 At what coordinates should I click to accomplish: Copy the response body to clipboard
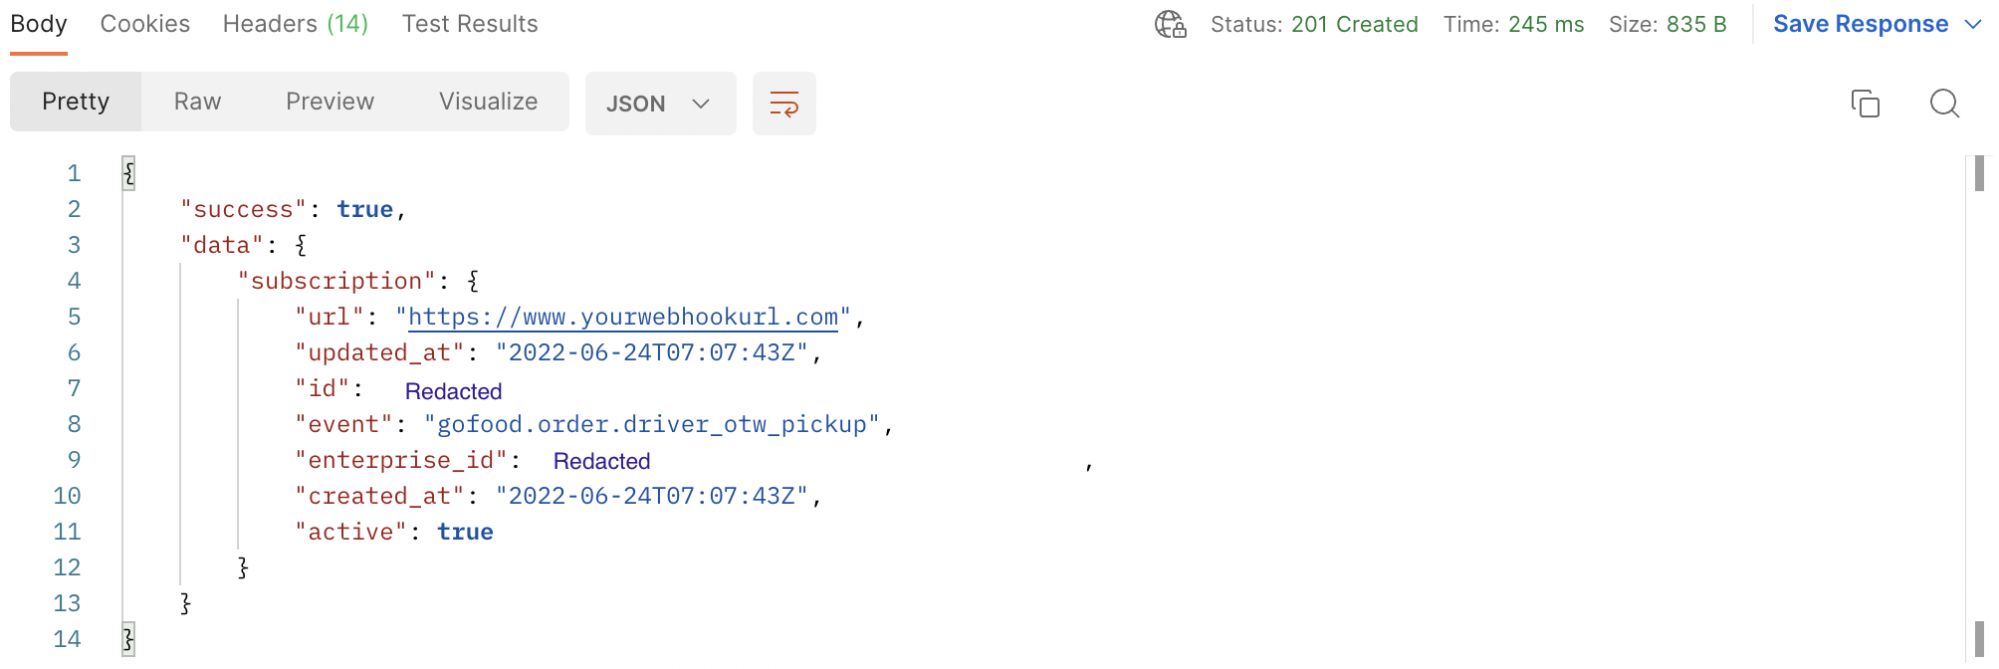(x=1865, y=104)
